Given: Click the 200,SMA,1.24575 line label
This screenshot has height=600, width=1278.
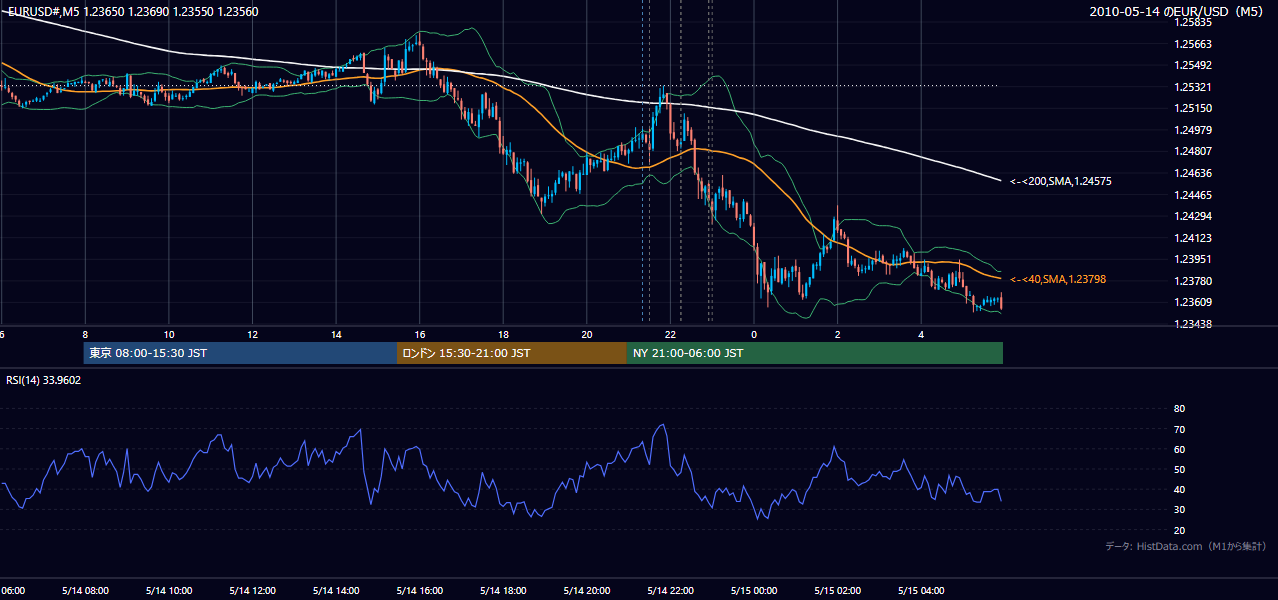Looking at the screenshot, I should 1061,181.
